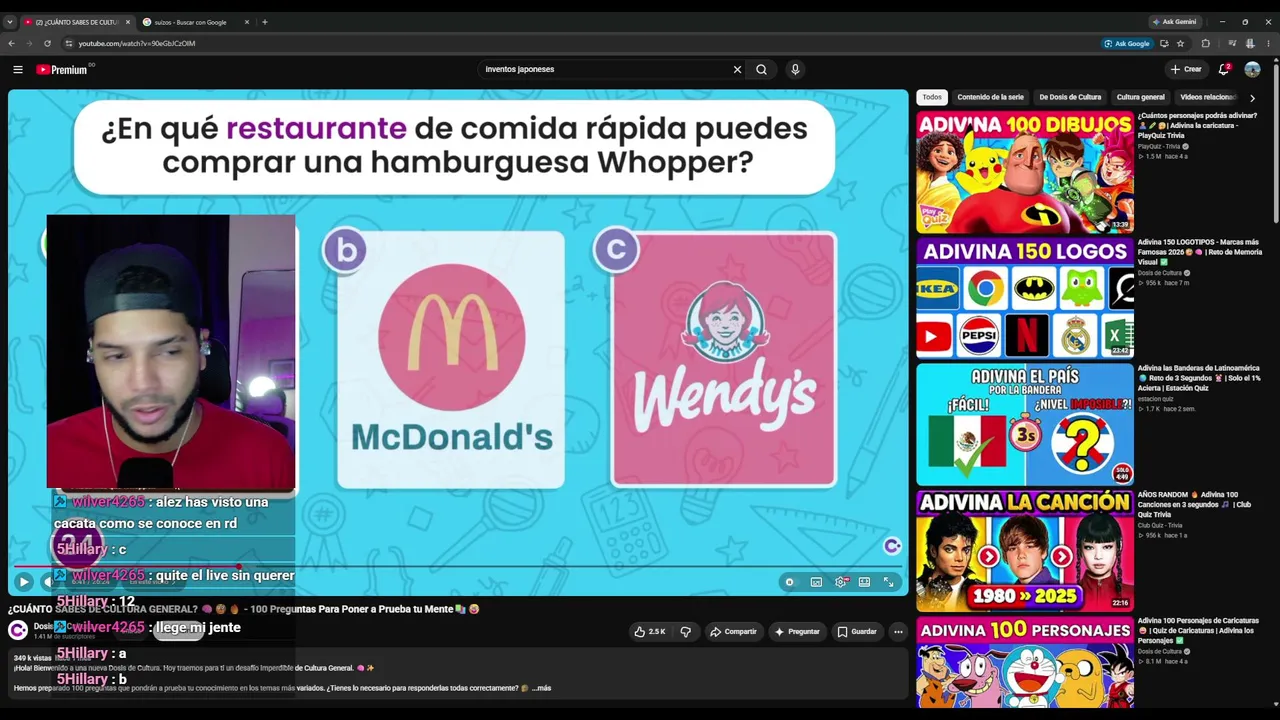Like the video with the thumbs-up button
1280x720 pixels.
click(x=650, y=631)
